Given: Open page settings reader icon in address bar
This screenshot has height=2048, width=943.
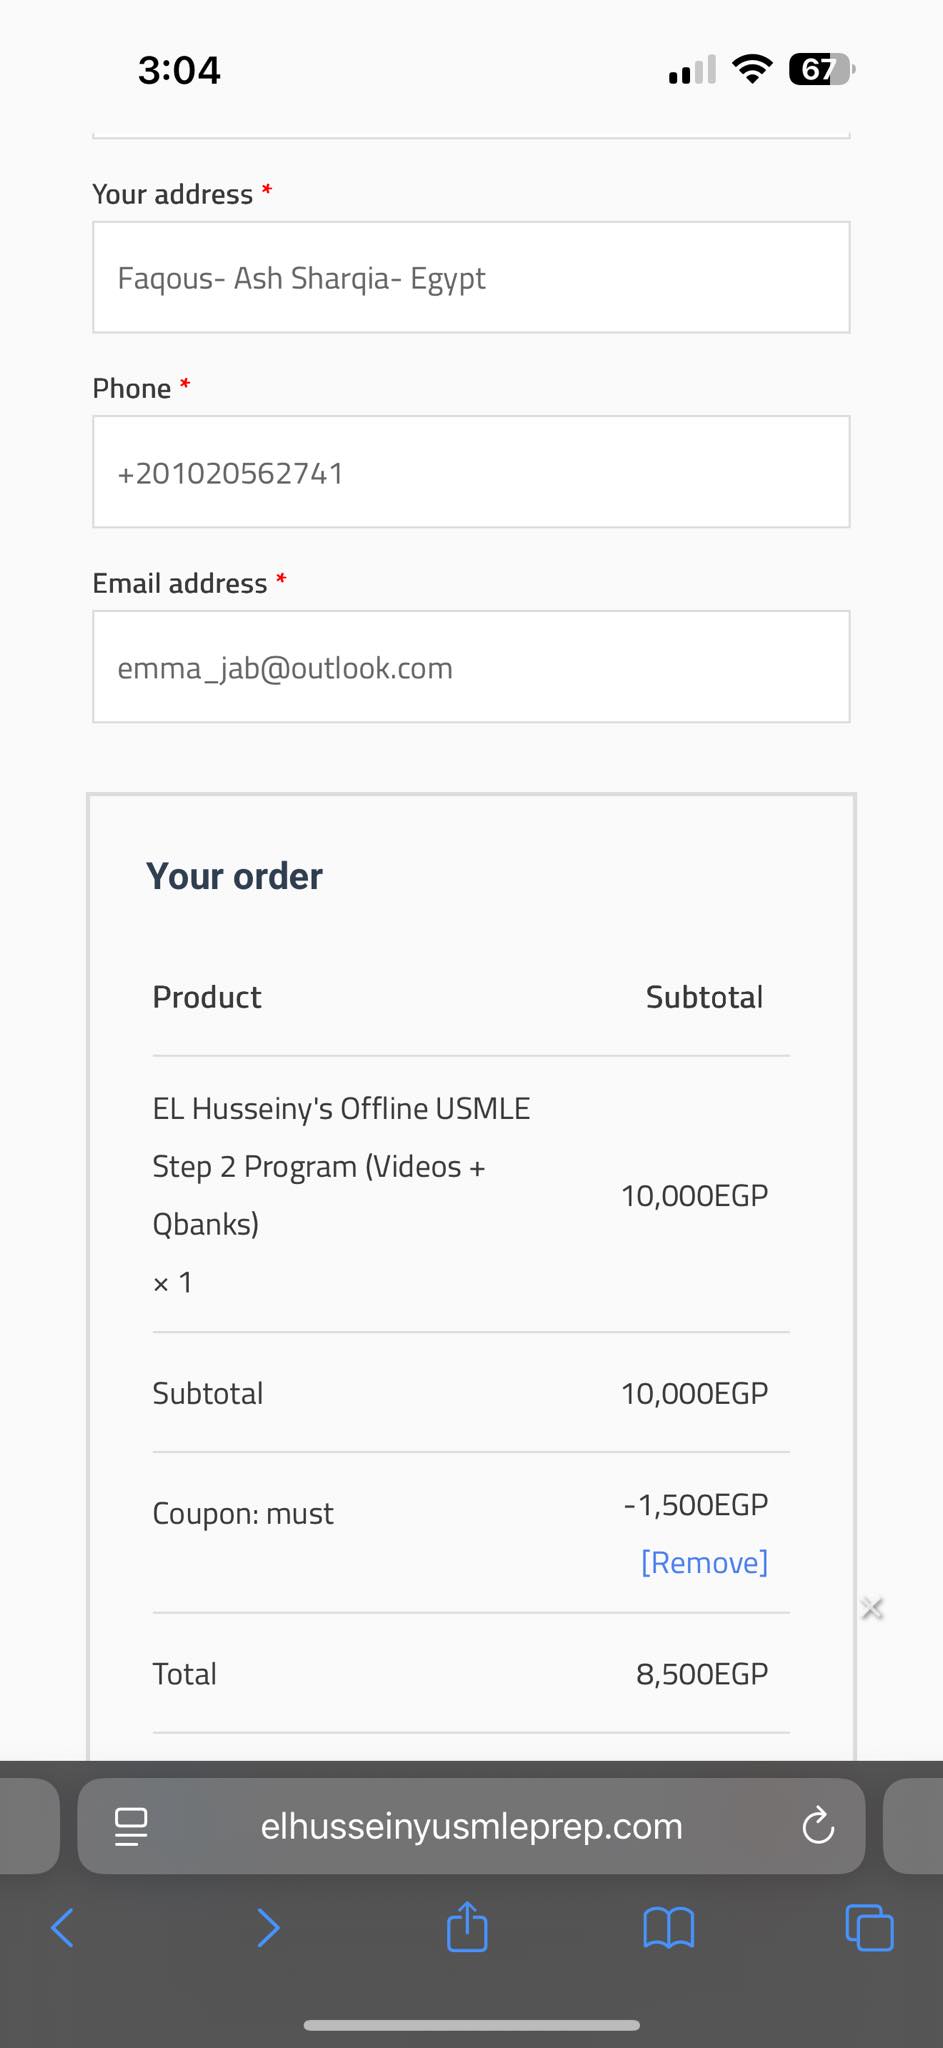Looking at the screenshot, I should tap(131, 1826).
